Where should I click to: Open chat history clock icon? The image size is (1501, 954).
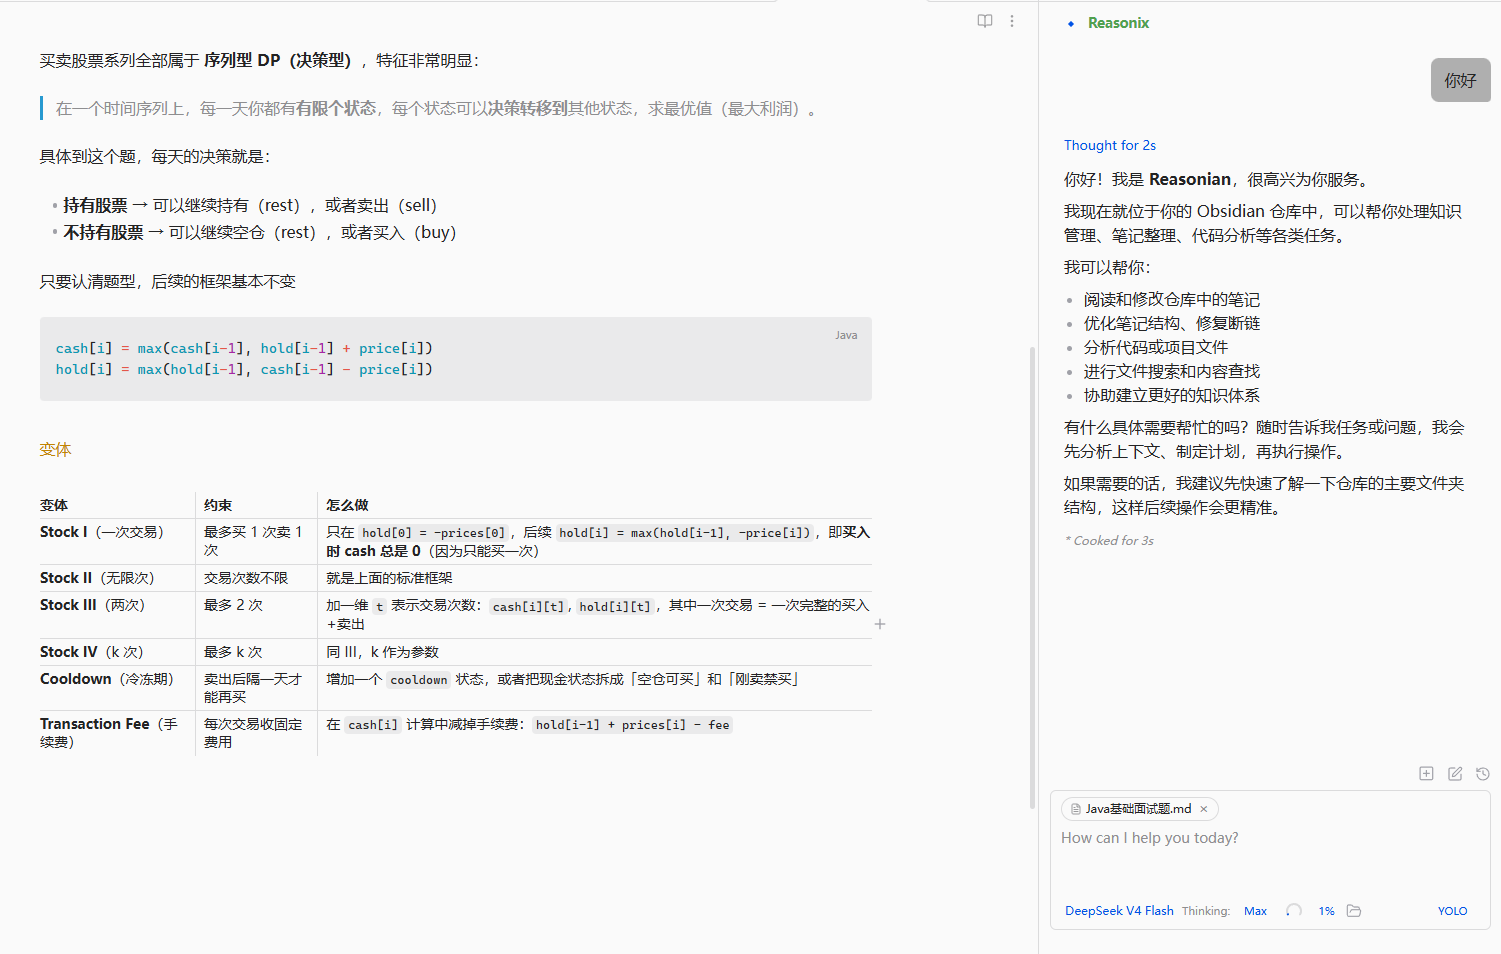click(x=1483, y=773)
